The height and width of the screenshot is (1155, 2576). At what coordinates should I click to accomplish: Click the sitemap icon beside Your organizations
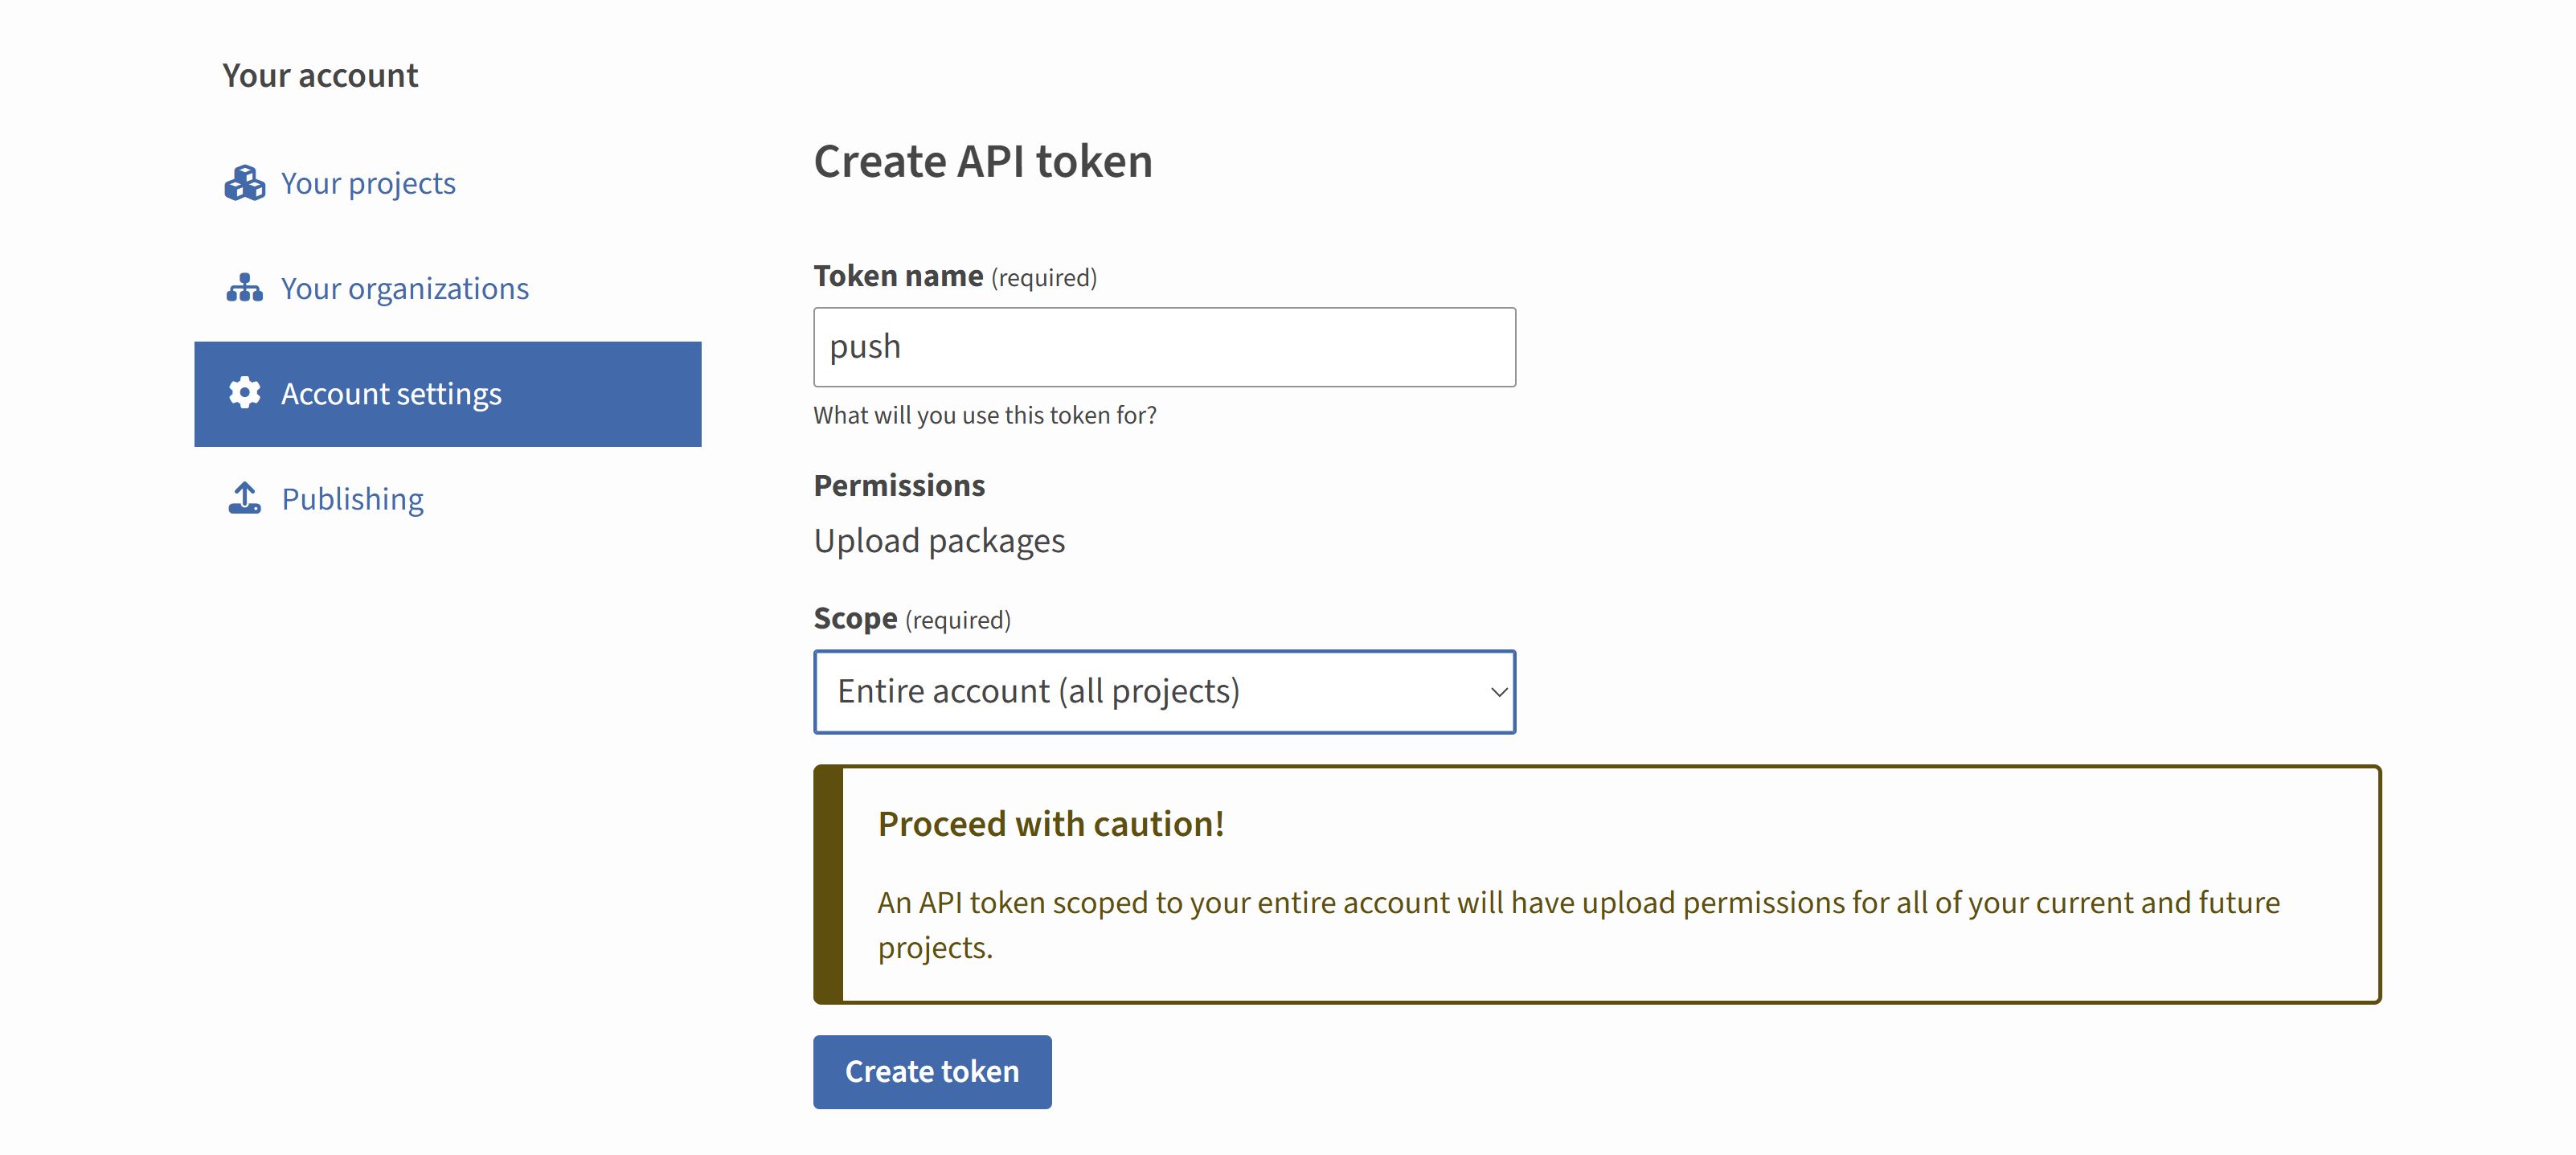244,288
